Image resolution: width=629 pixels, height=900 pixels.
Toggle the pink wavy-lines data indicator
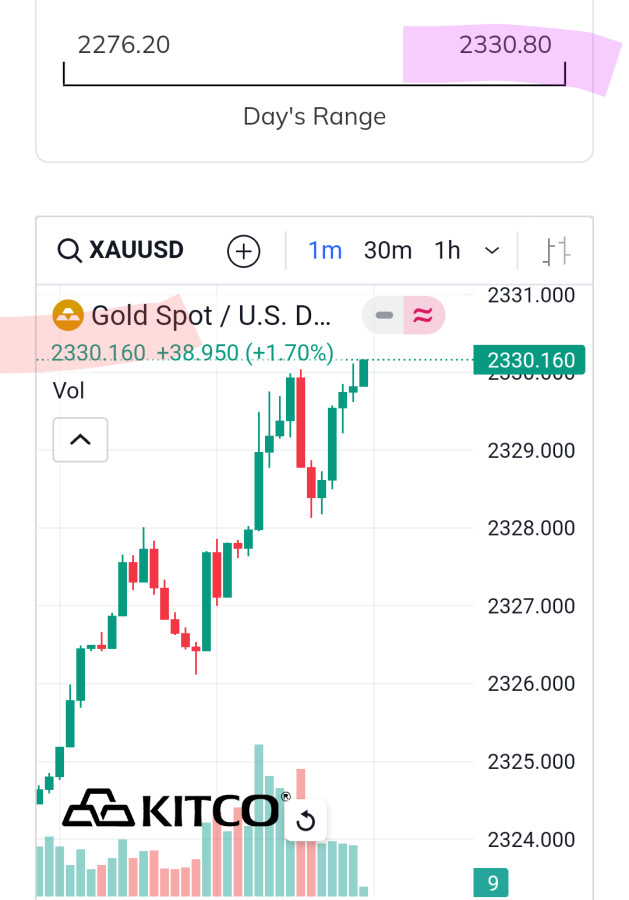(424, 316)
